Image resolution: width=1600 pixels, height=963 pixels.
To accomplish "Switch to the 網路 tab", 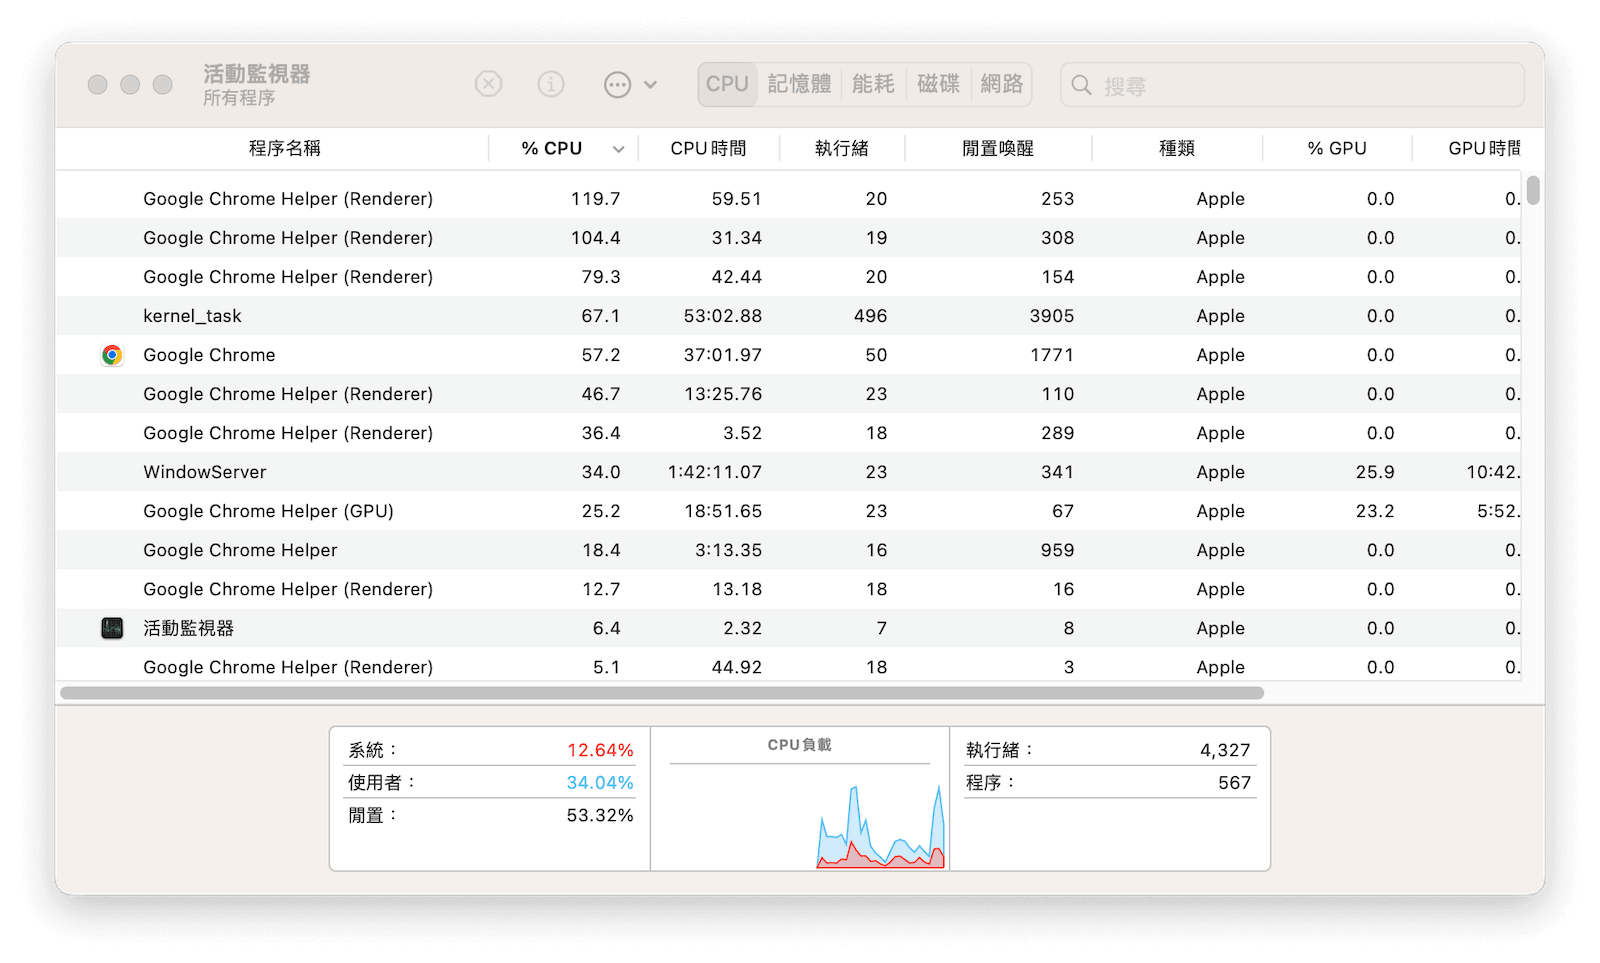I will (1002, 84).
